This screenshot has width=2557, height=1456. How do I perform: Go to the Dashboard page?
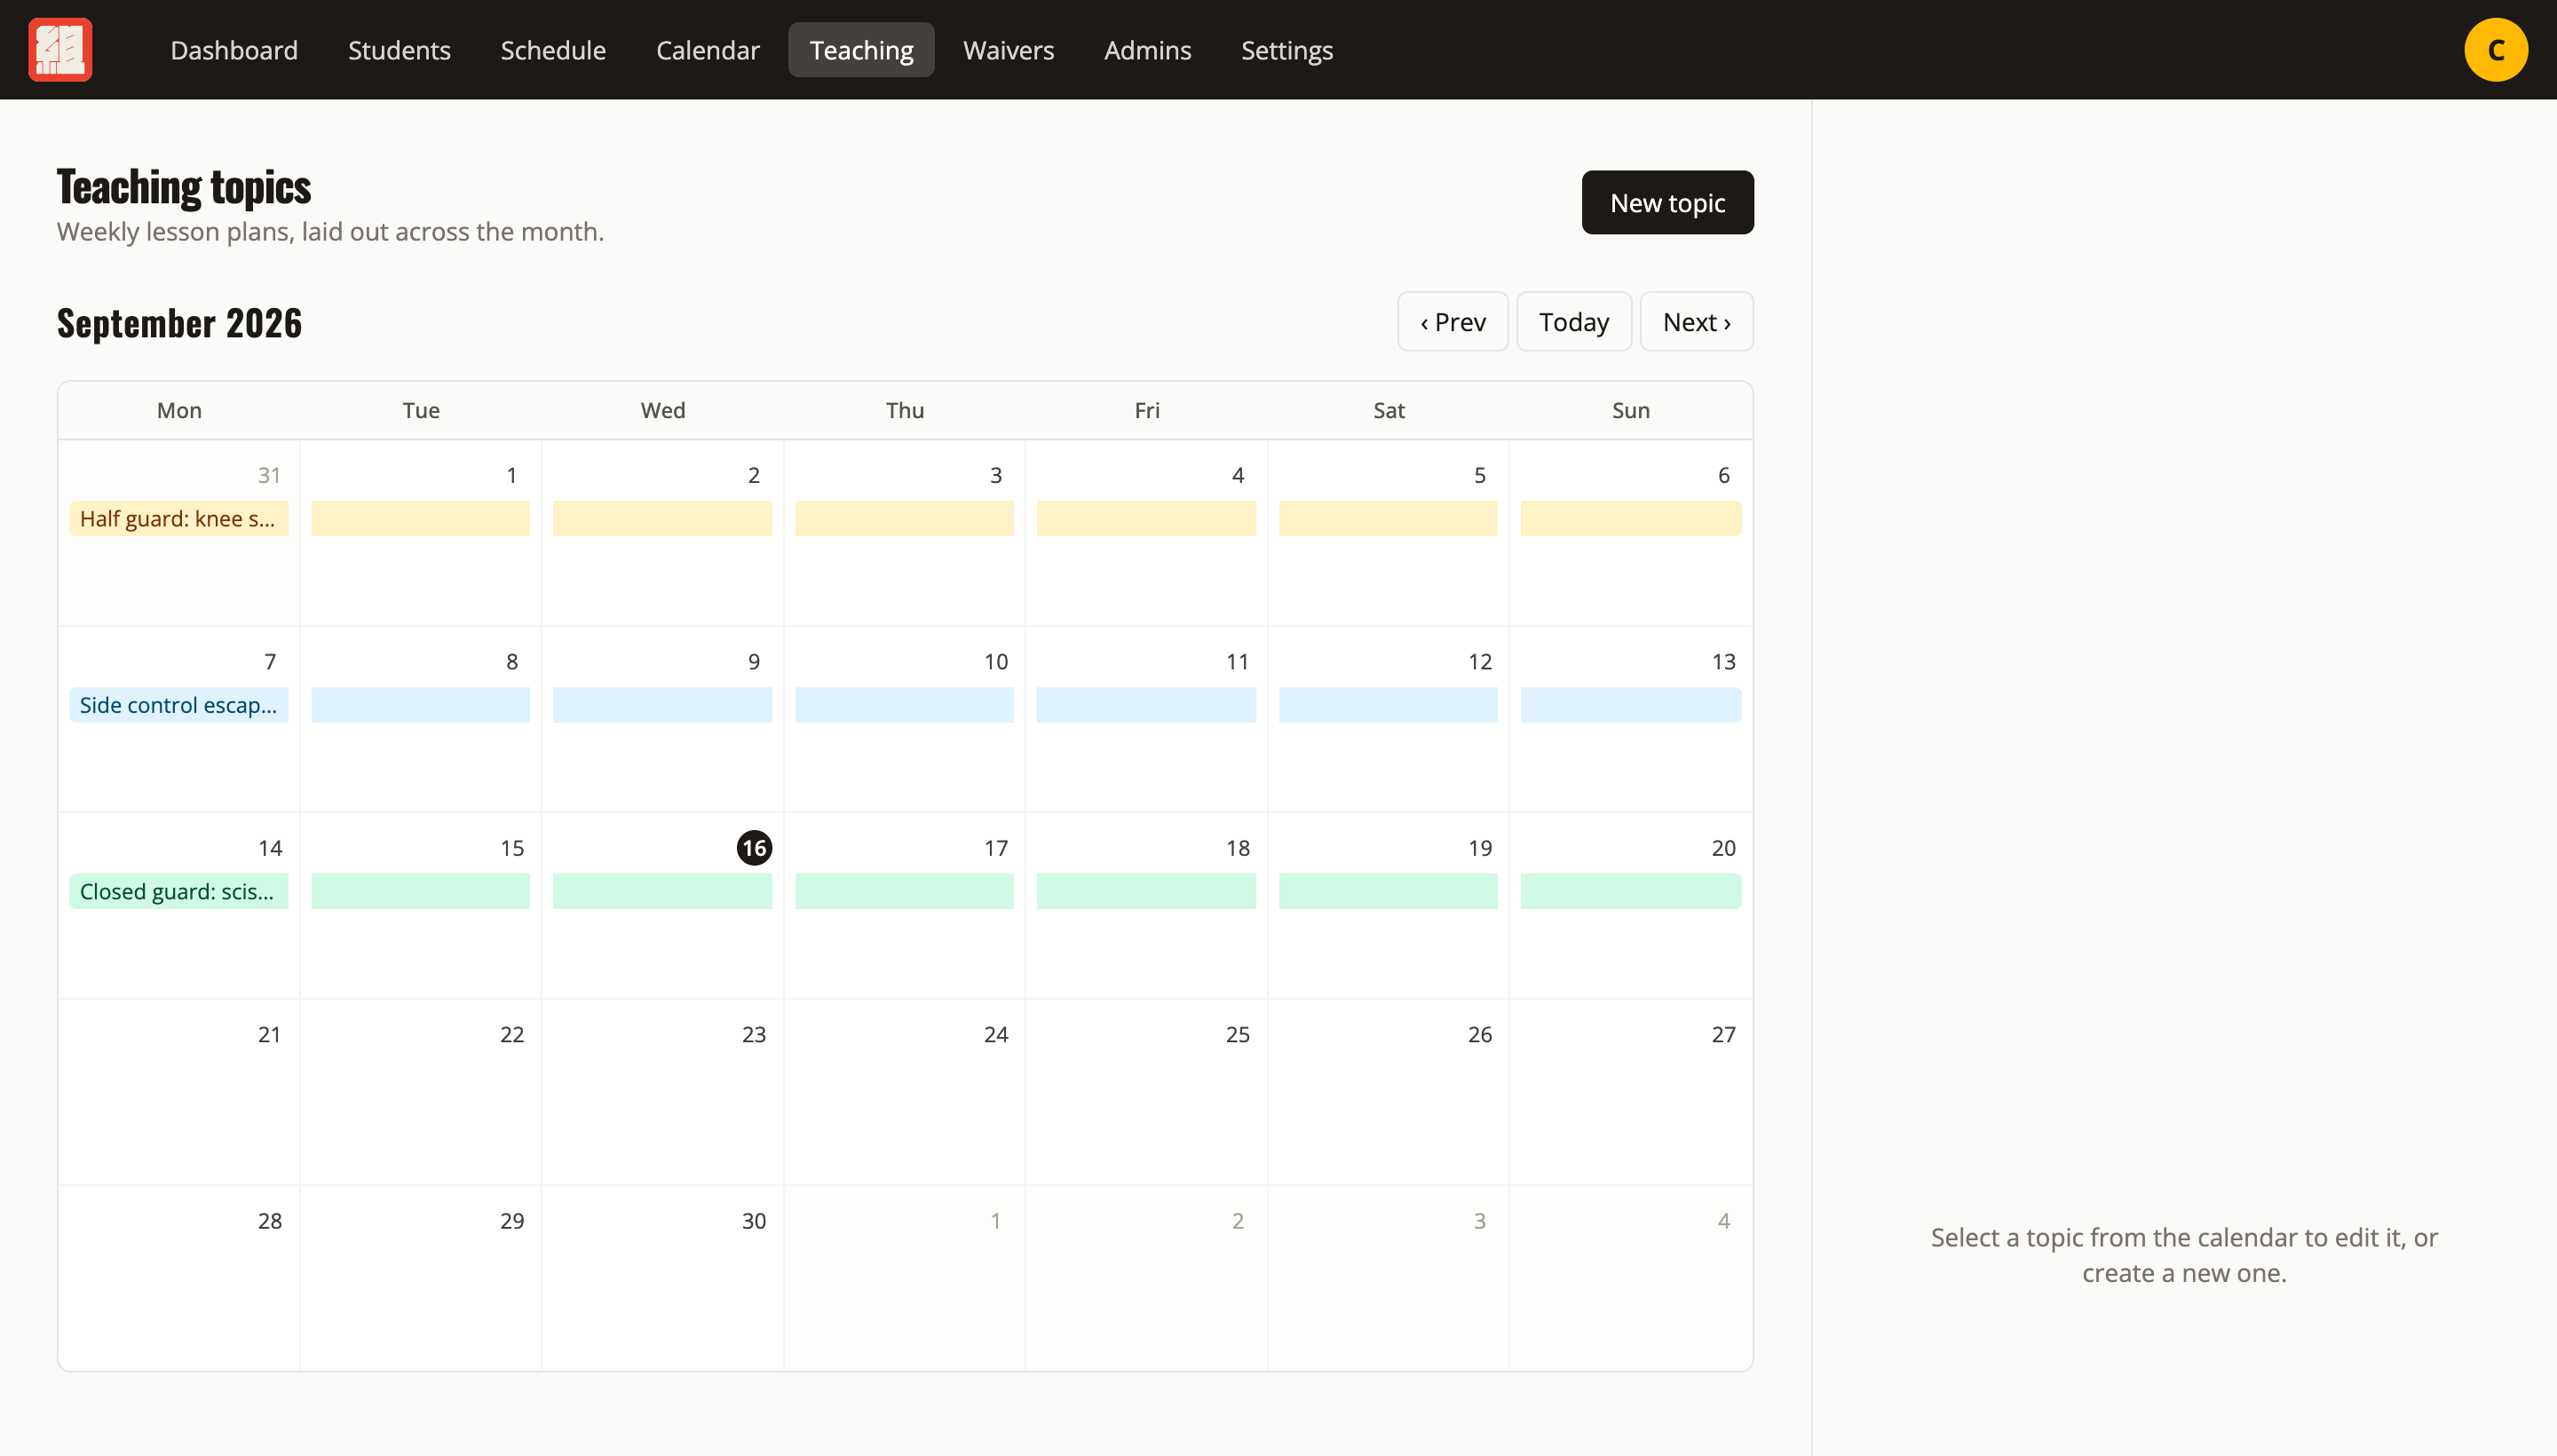pos(234,50)
